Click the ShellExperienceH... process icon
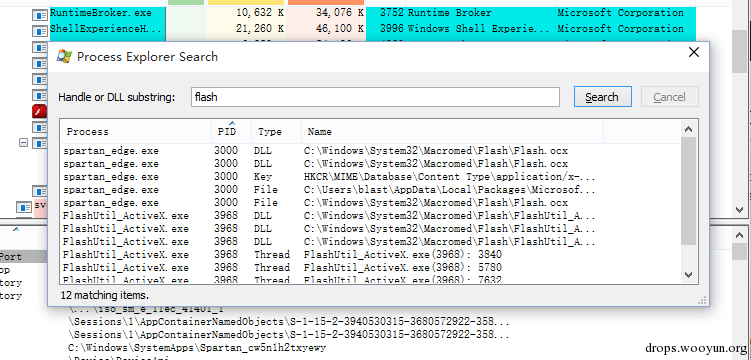Image resolution: width=751 pixels, height=360 pixels. click(x=39, y=31)
